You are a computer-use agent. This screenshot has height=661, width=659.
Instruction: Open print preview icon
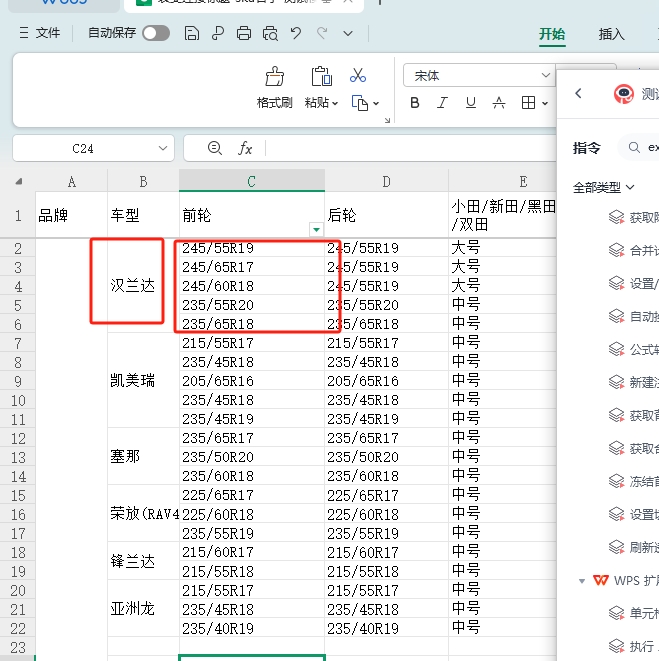[x=270, y=33]
